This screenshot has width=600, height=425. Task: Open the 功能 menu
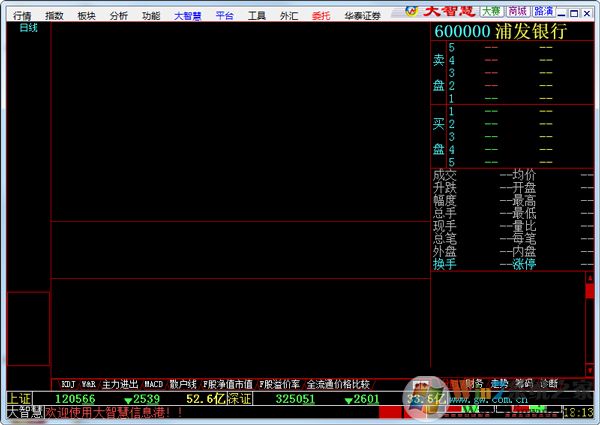pos(151,16)
